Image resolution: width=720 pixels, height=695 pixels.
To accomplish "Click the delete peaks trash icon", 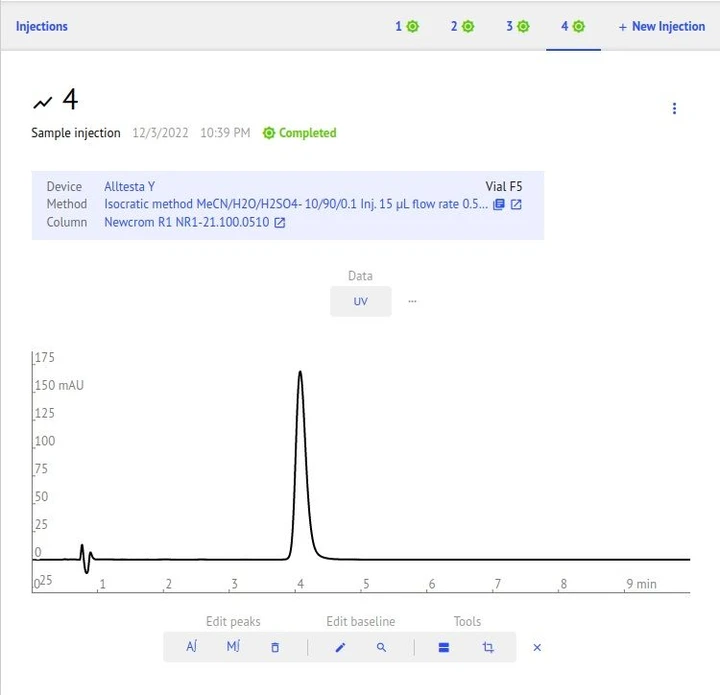I will [275, 647].
